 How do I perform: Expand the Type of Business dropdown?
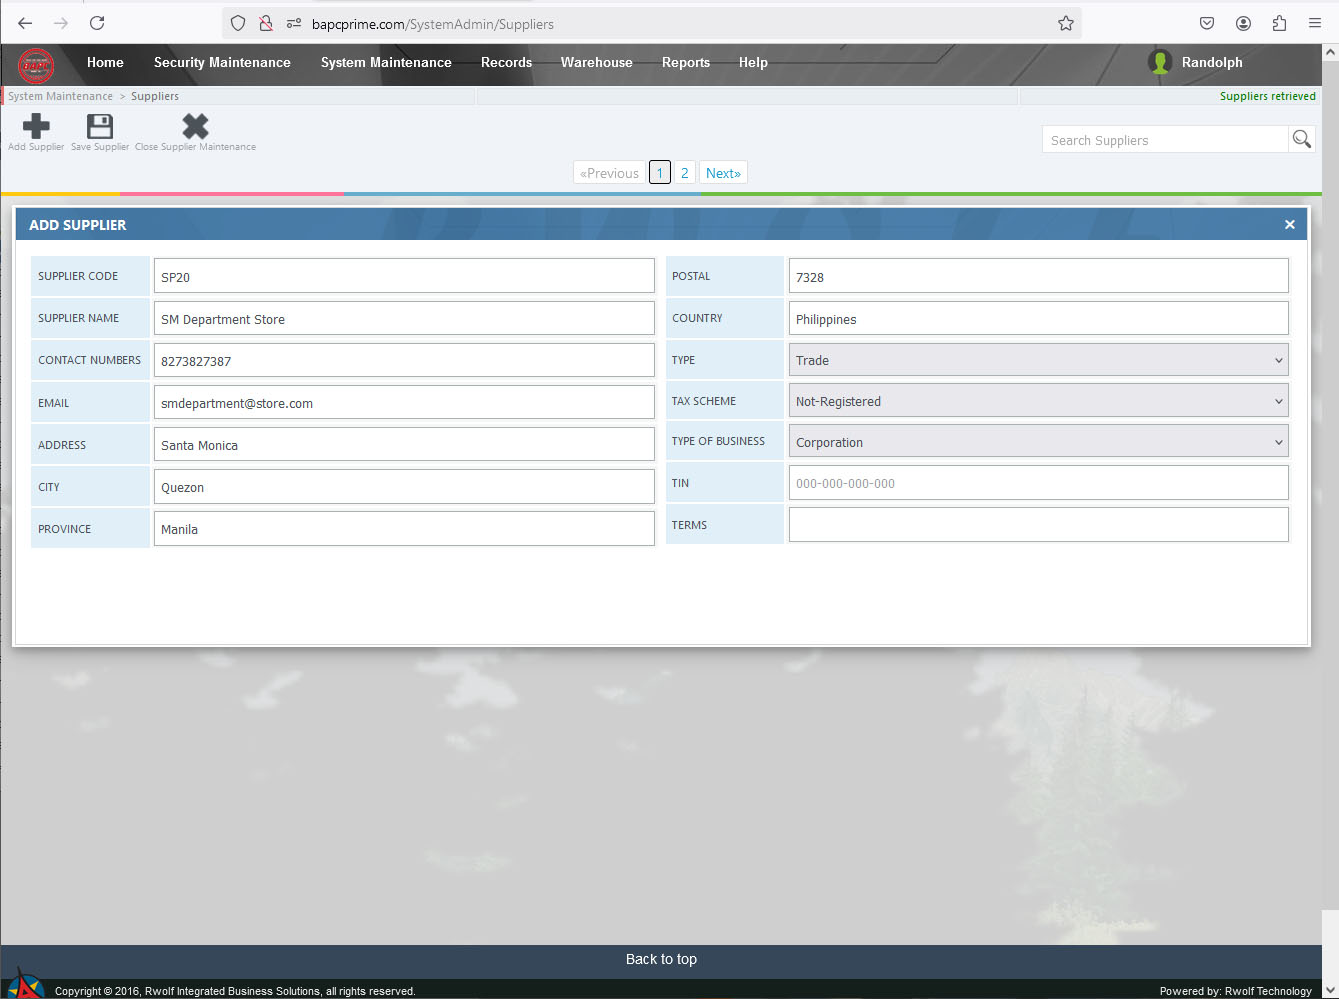[1038, 442]
